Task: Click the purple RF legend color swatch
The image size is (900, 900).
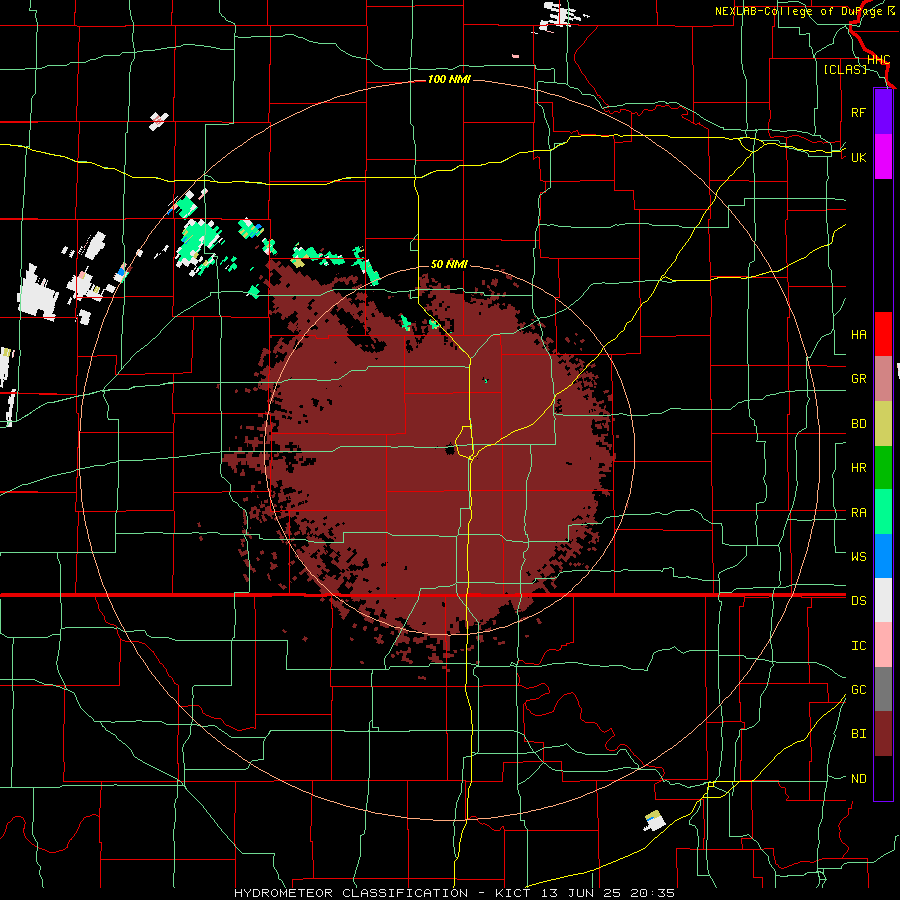Action: click(x=883, y=112)
